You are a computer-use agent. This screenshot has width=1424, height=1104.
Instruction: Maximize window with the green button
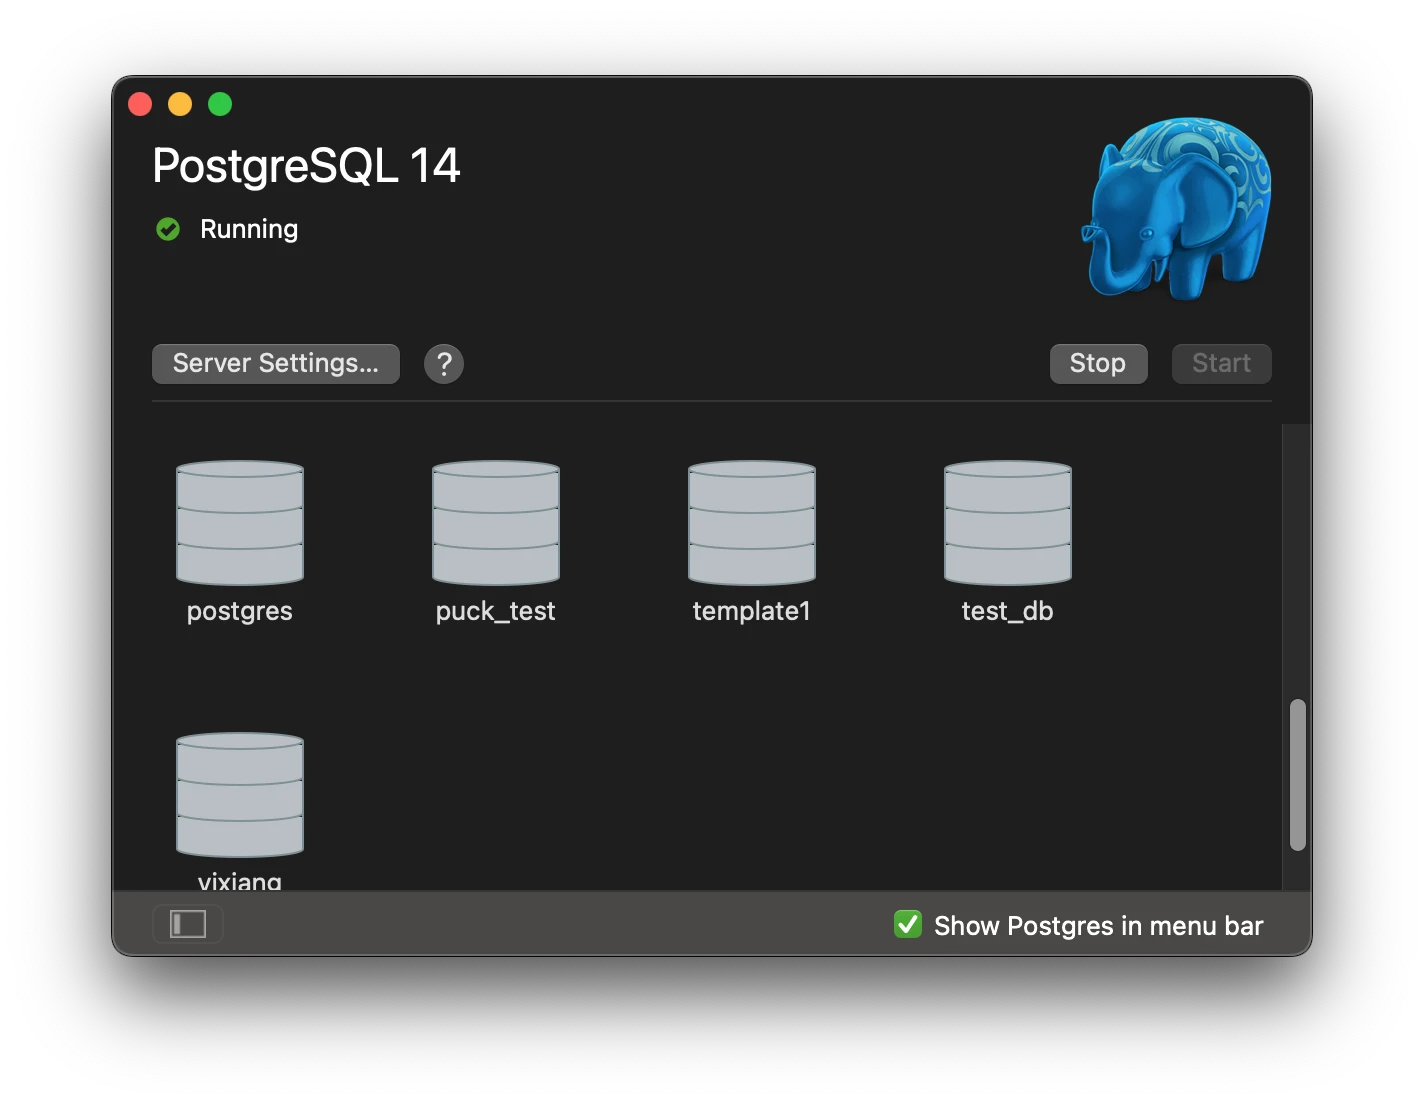pyautogui.click(x=220, y=104)
